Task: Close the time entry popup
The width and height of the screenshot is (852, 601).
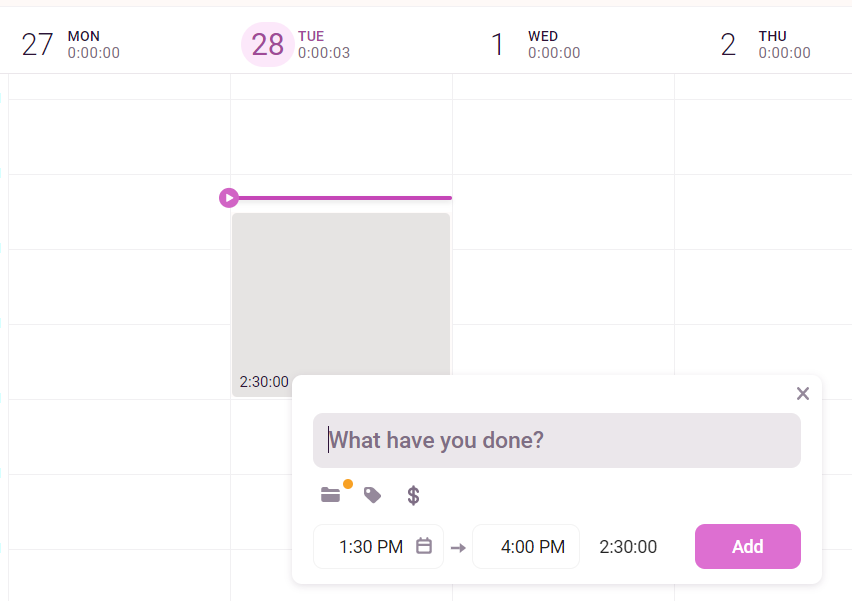Action: point(803,393)
